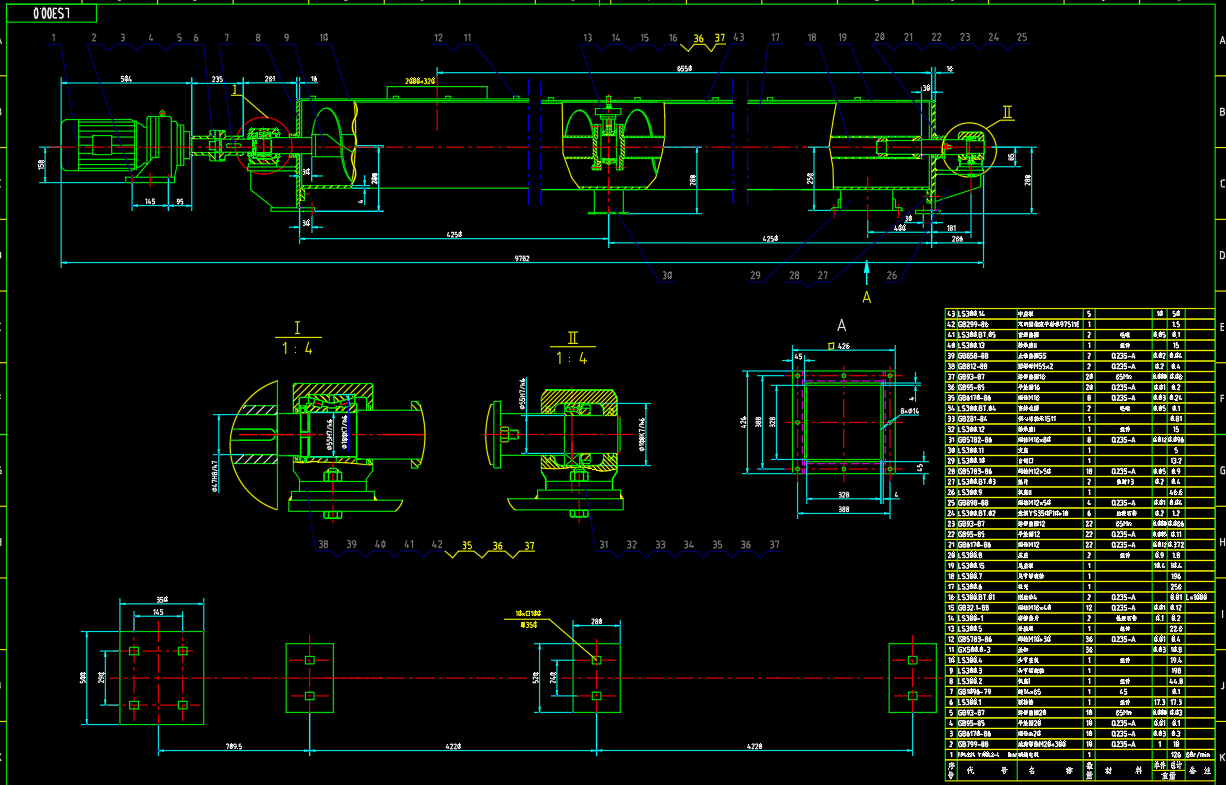Select the 9782 overall length dimension
Image resolution: width=1226 pixels, height=785 pixels.
523,258
